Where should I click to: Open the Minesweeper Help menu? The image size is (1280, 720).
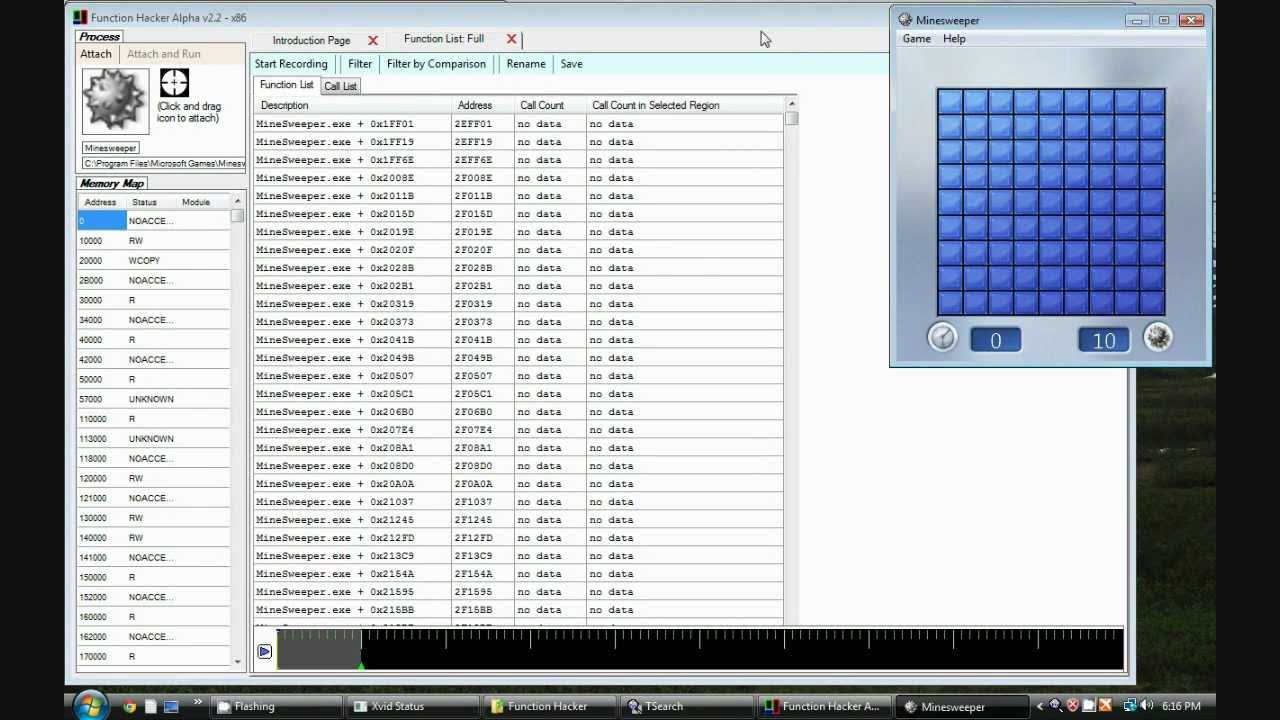pyautogui.click(x=954, y=39)
